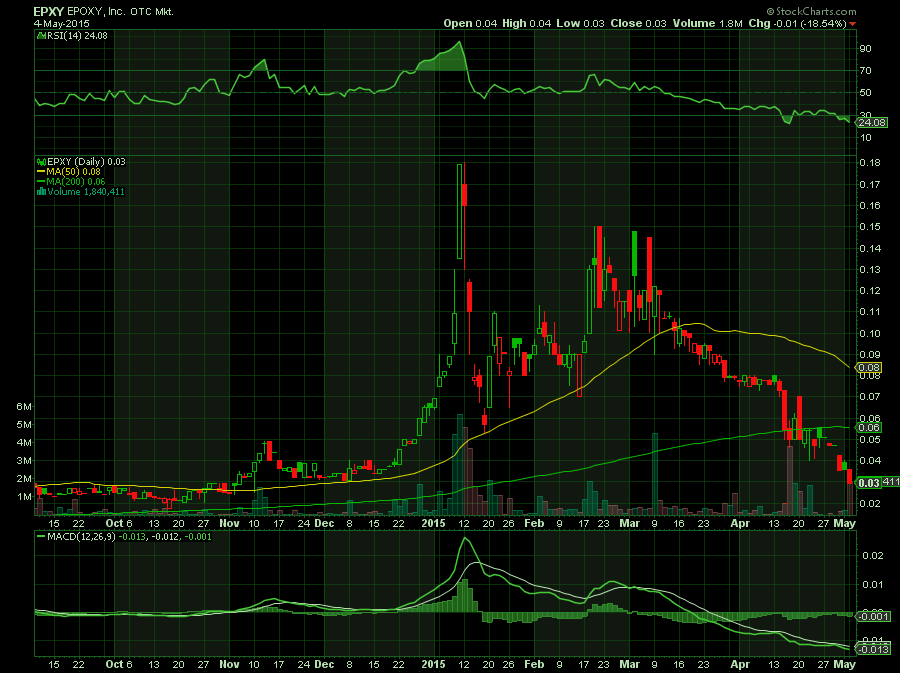Click the price axis label 0.10
The image size is (900, 673).
[870, 333]
